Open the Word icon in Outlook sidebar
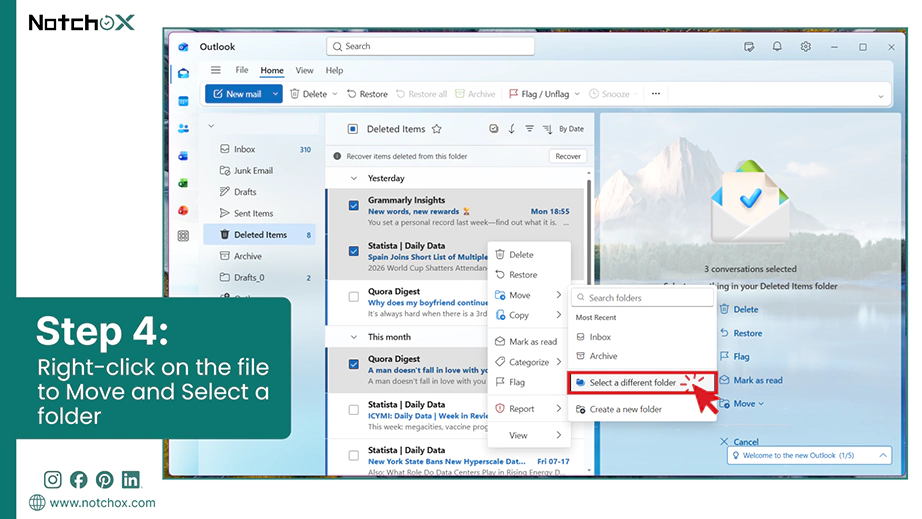Screen dimensions: 922x519 click(x=183, y=156)
